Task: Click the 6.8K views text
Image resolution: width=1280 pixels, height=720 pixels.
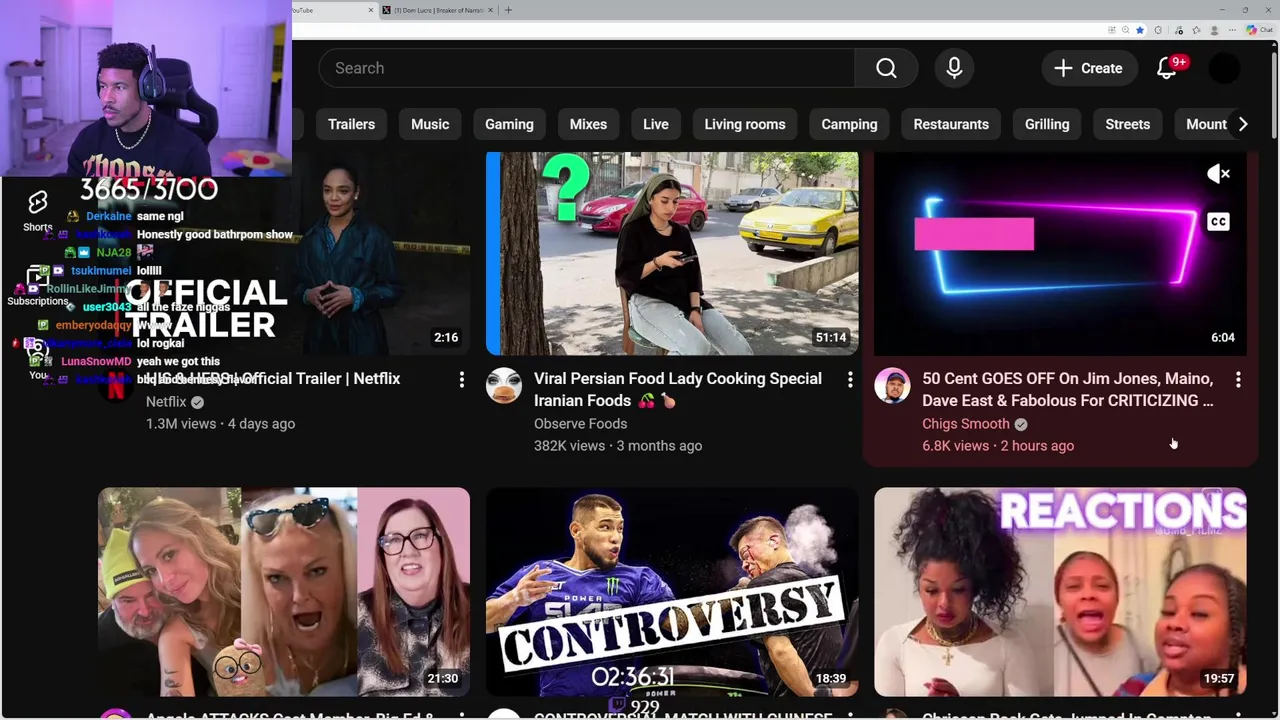Action: [x=955, y=446]
